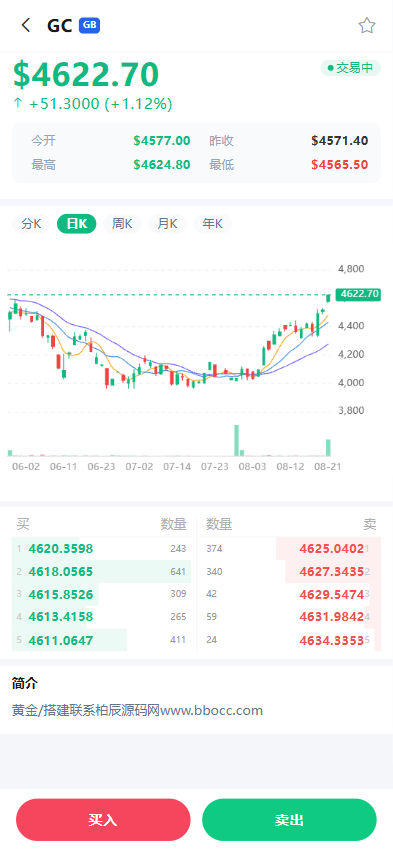
Task: Click the 交易中 status badge
Action: pos(351,68)
